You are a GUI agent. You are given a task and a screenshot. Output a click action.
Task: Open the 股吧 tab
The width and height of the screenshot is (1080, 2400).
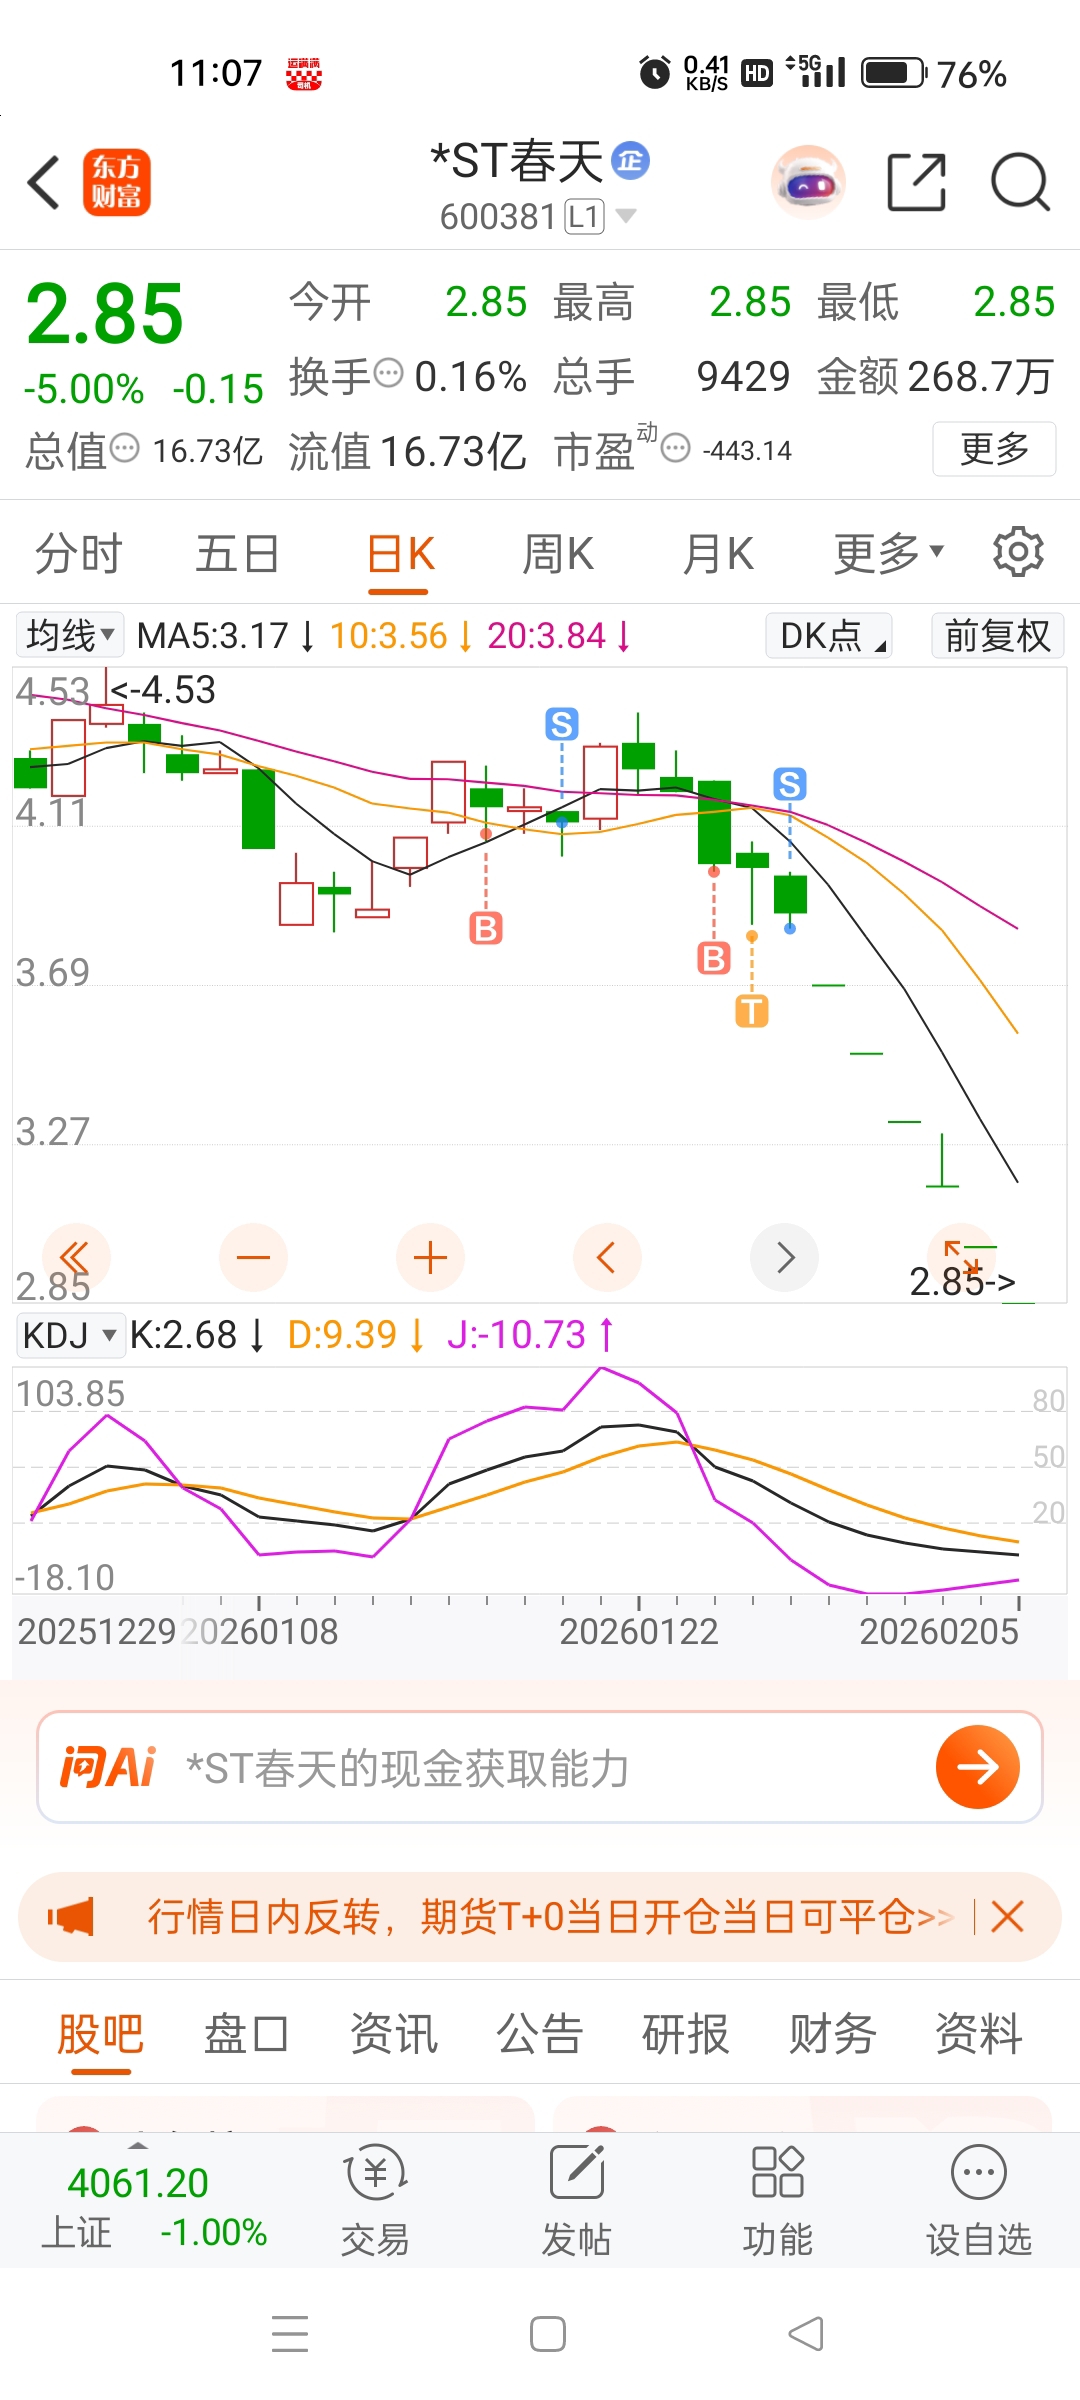point(100,2034)
